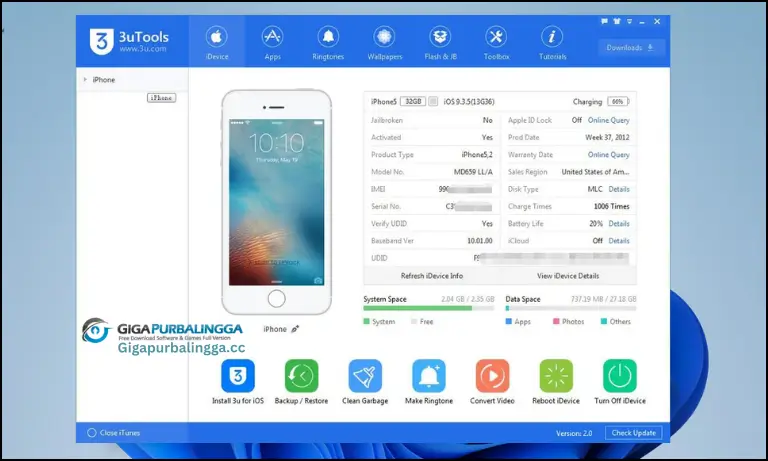Select iPhone in the sidebar
The width and height of the screenshot is (768, 461).
[x=104, y=79]
